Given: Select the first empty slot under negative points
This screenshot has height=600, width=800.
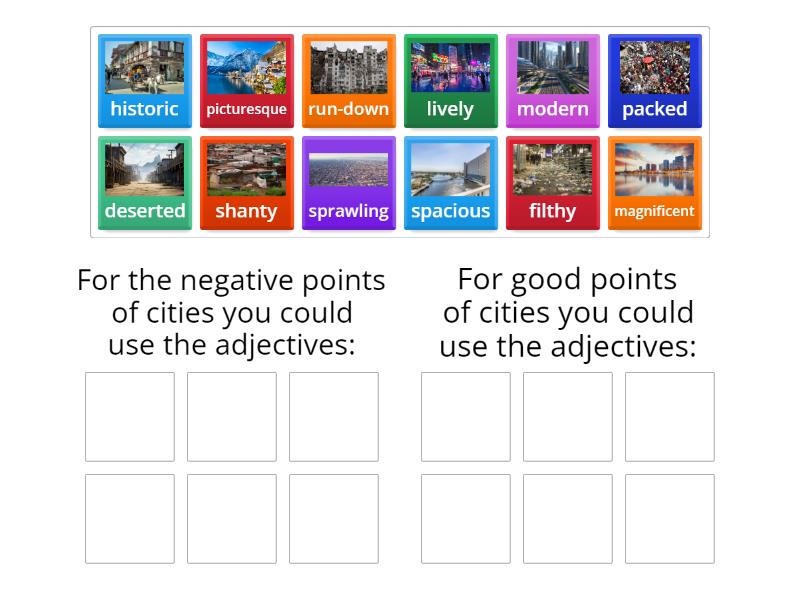Looking at the screenshot, I should [130, 417].
